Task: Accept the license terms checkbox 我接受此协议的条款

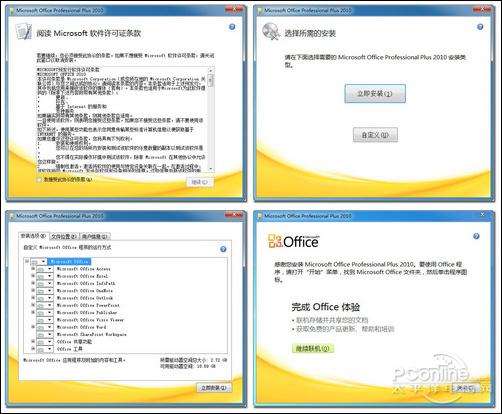Action: [x=39, y=180]
